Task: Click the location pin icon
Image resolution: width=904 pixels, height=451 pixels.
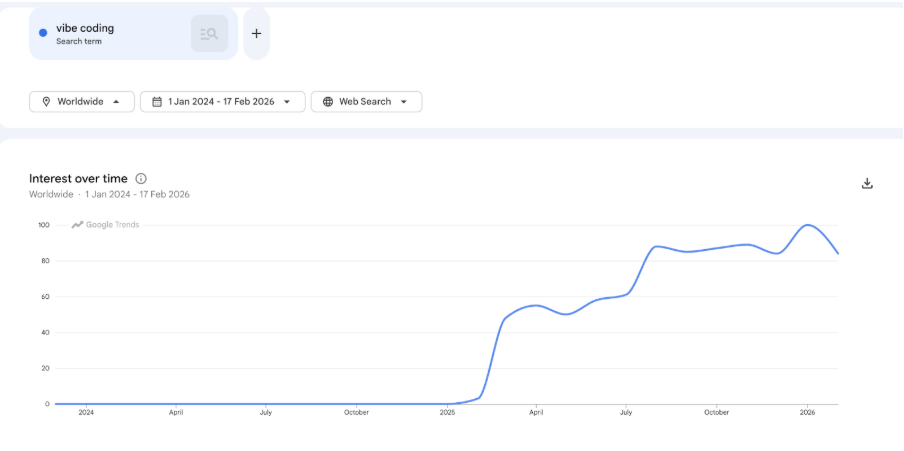Action: click(x=45, y=102)
